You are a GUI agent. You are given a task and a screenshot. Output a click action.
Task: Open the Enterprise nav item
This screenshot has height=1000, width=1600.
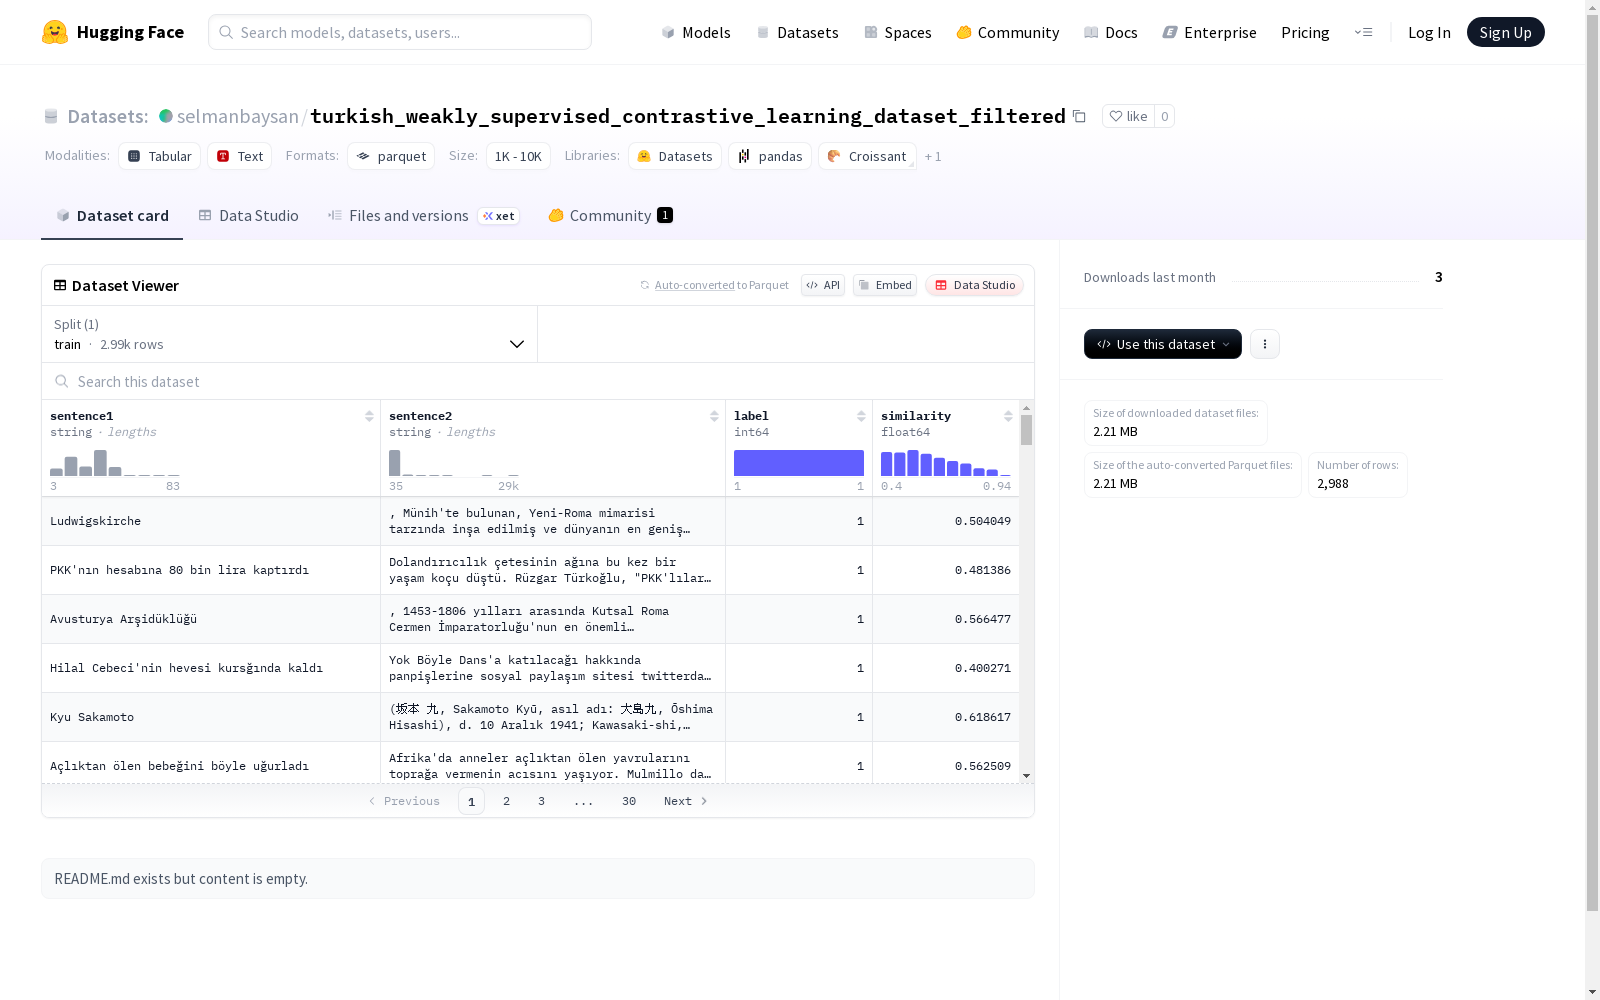pyautogui.click(x=1210, y=32)
